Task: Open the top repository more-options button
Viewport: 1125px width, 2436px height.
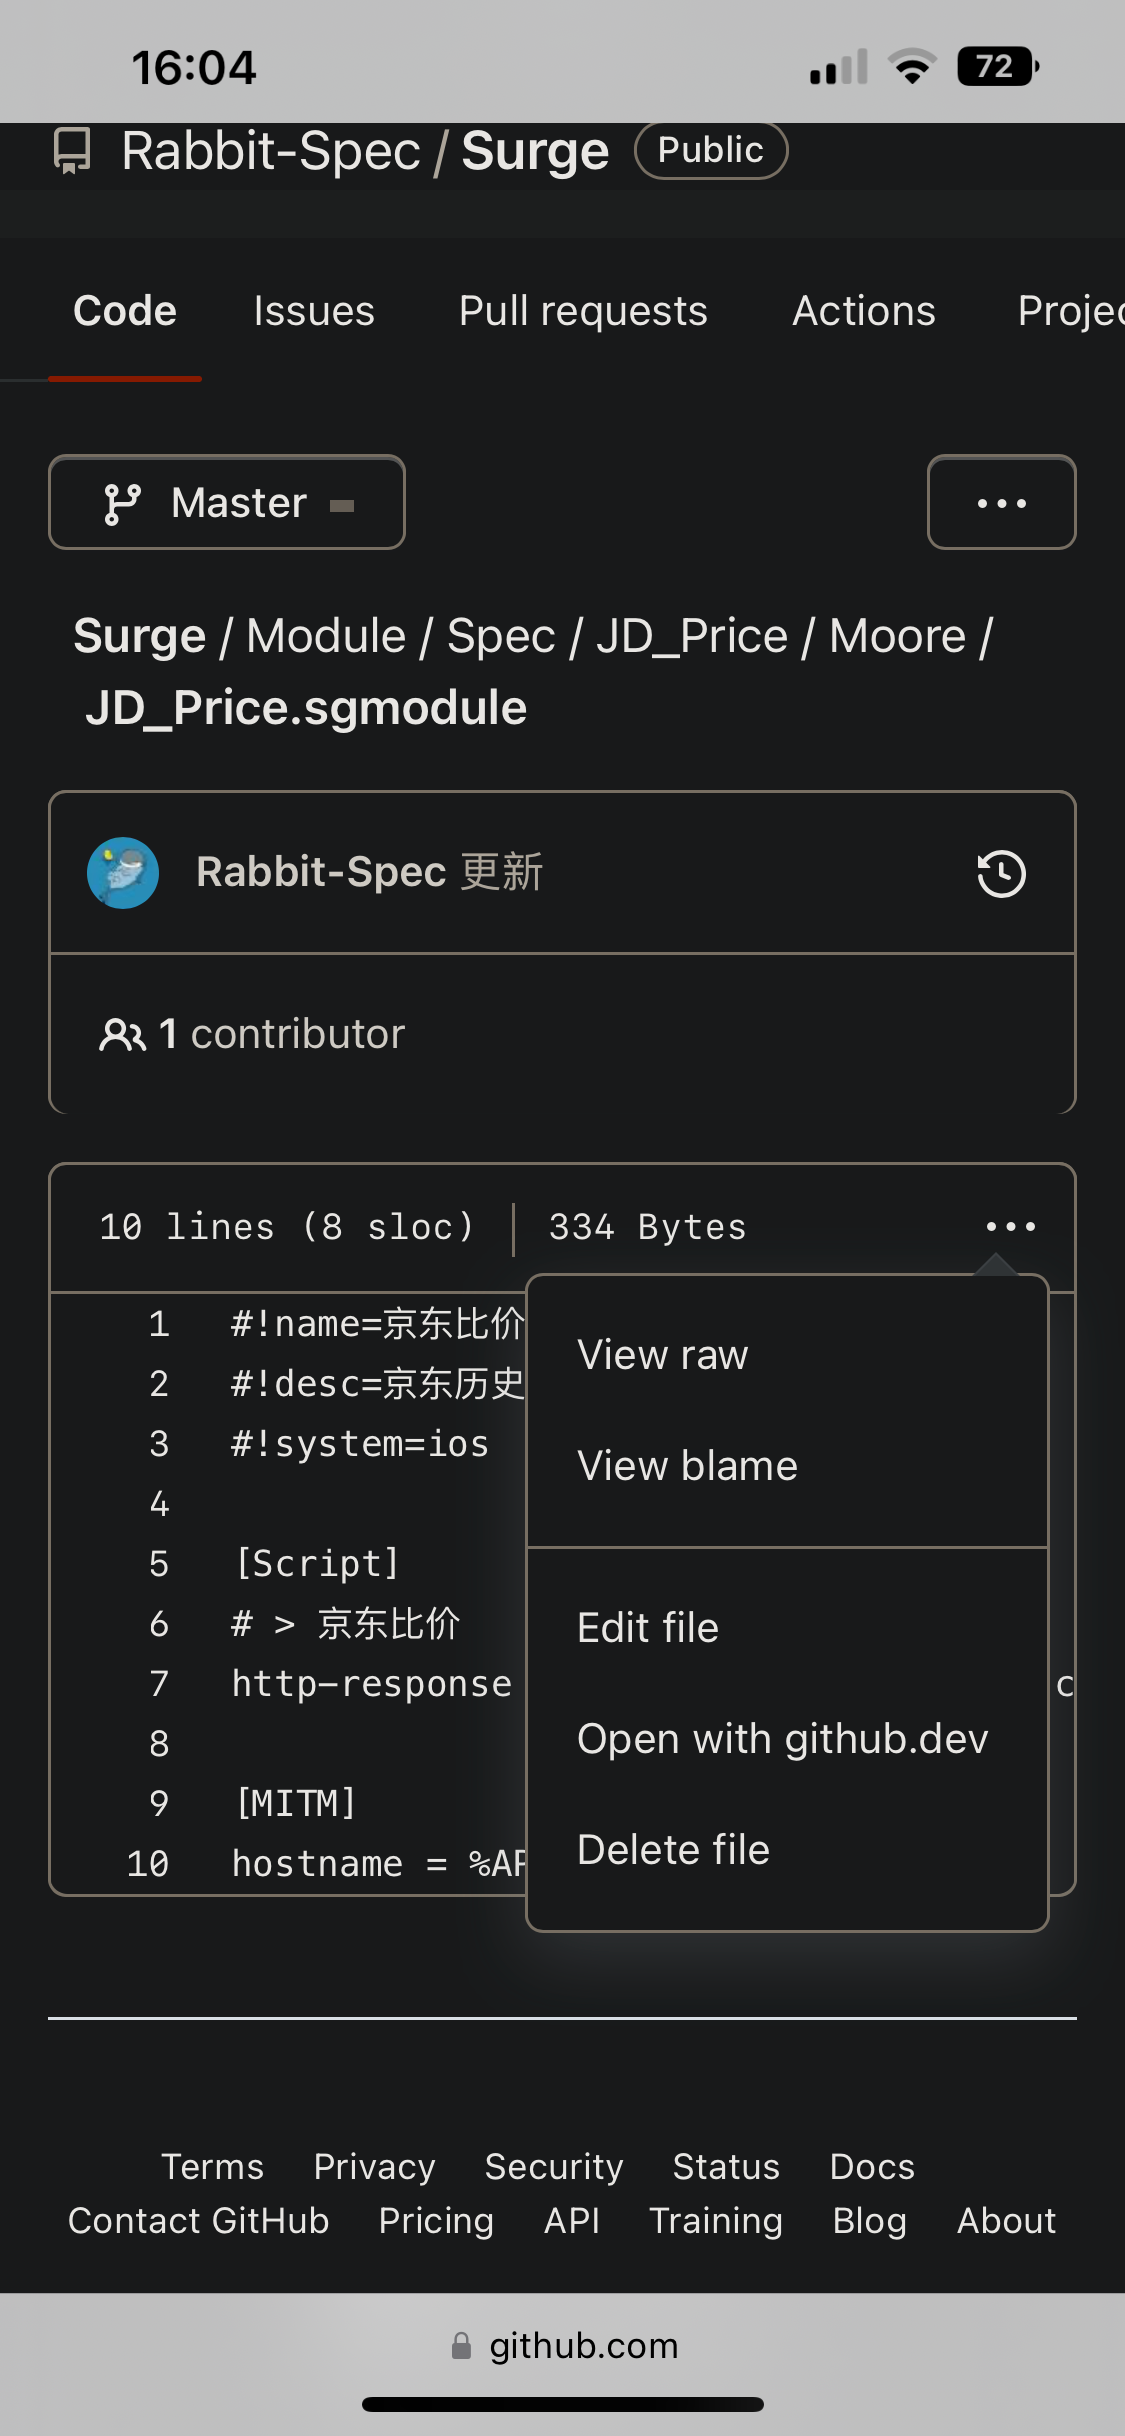Action: tap(1001, 503)
